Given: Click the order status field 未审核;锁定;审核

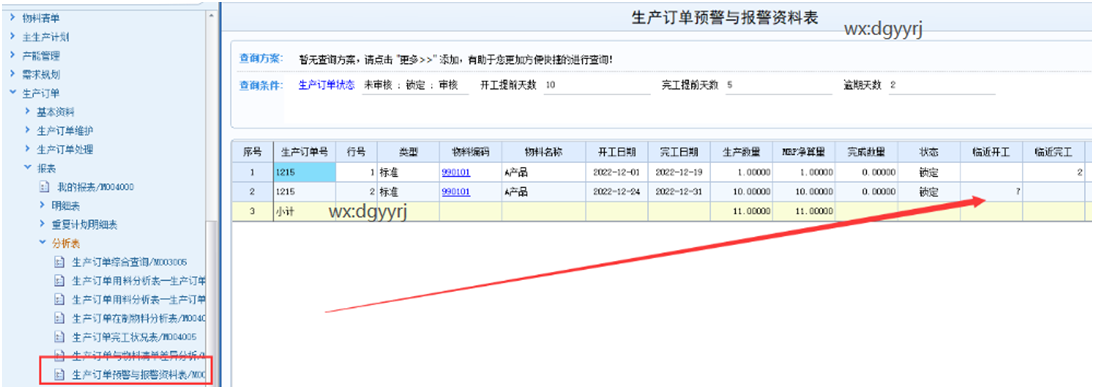Looking at the screenshot, I should tap(416, 86).
